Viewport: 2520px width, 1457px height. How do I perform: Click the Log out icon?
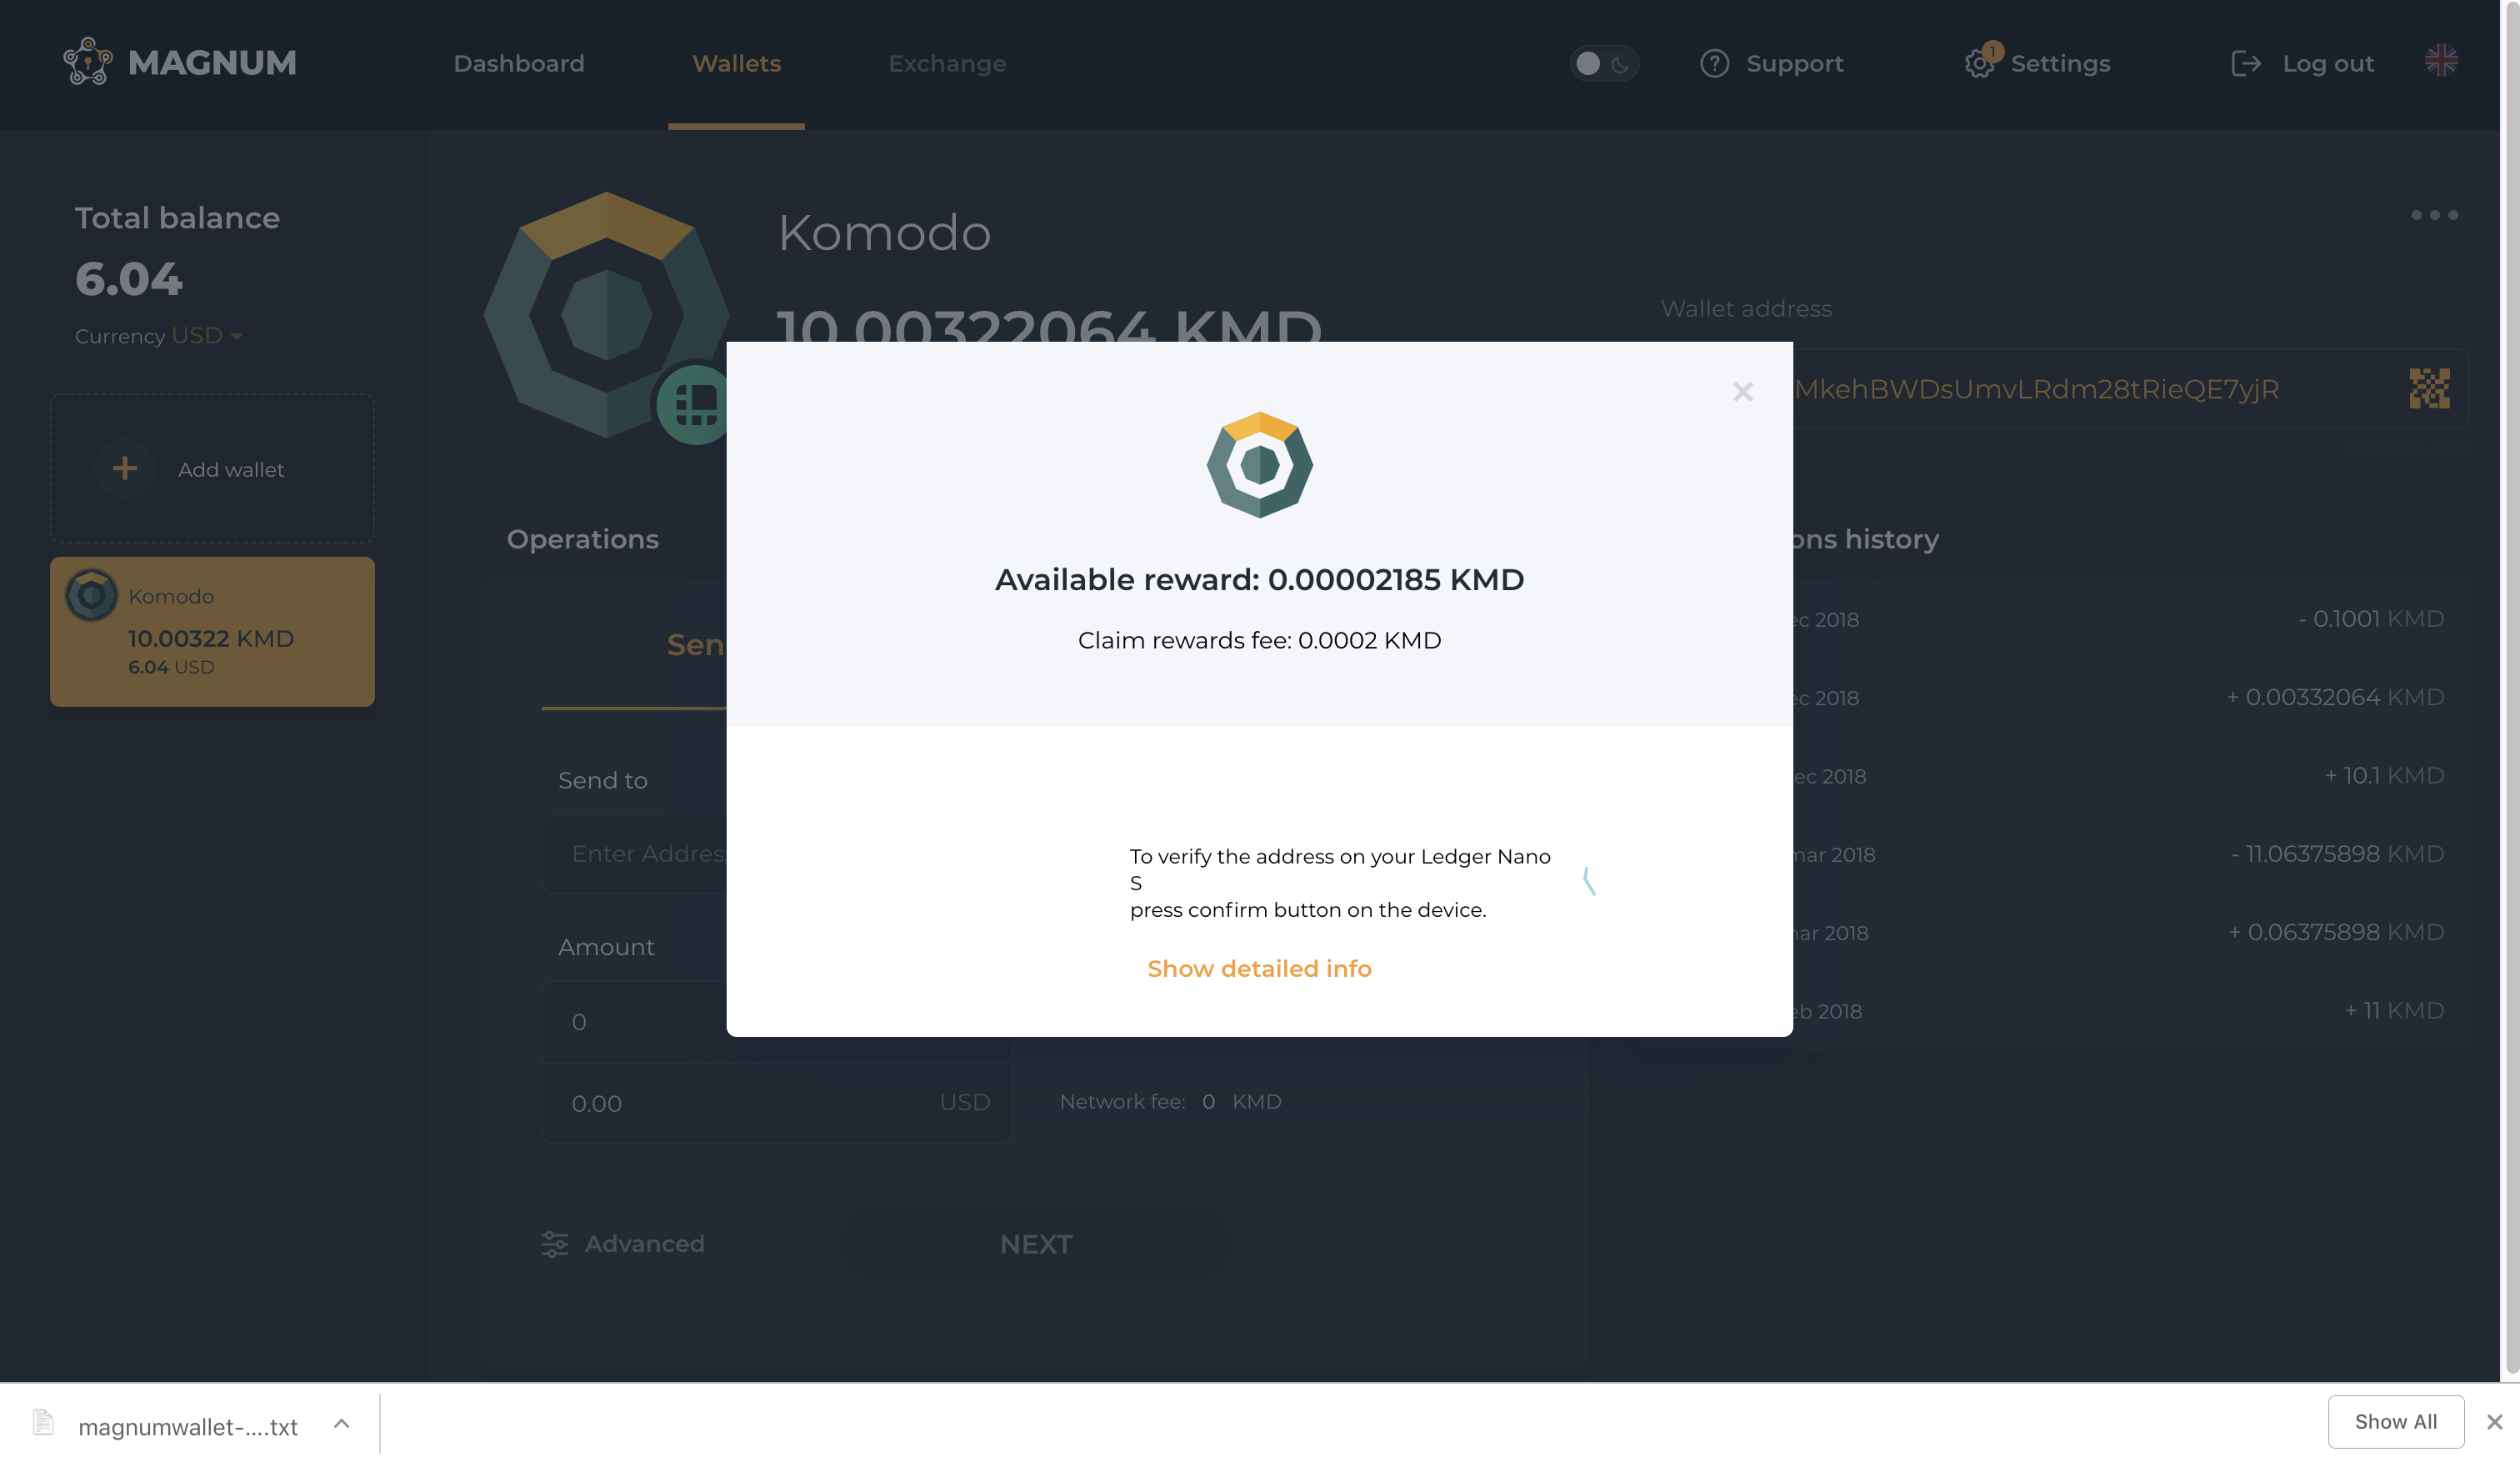(2245, 63)
